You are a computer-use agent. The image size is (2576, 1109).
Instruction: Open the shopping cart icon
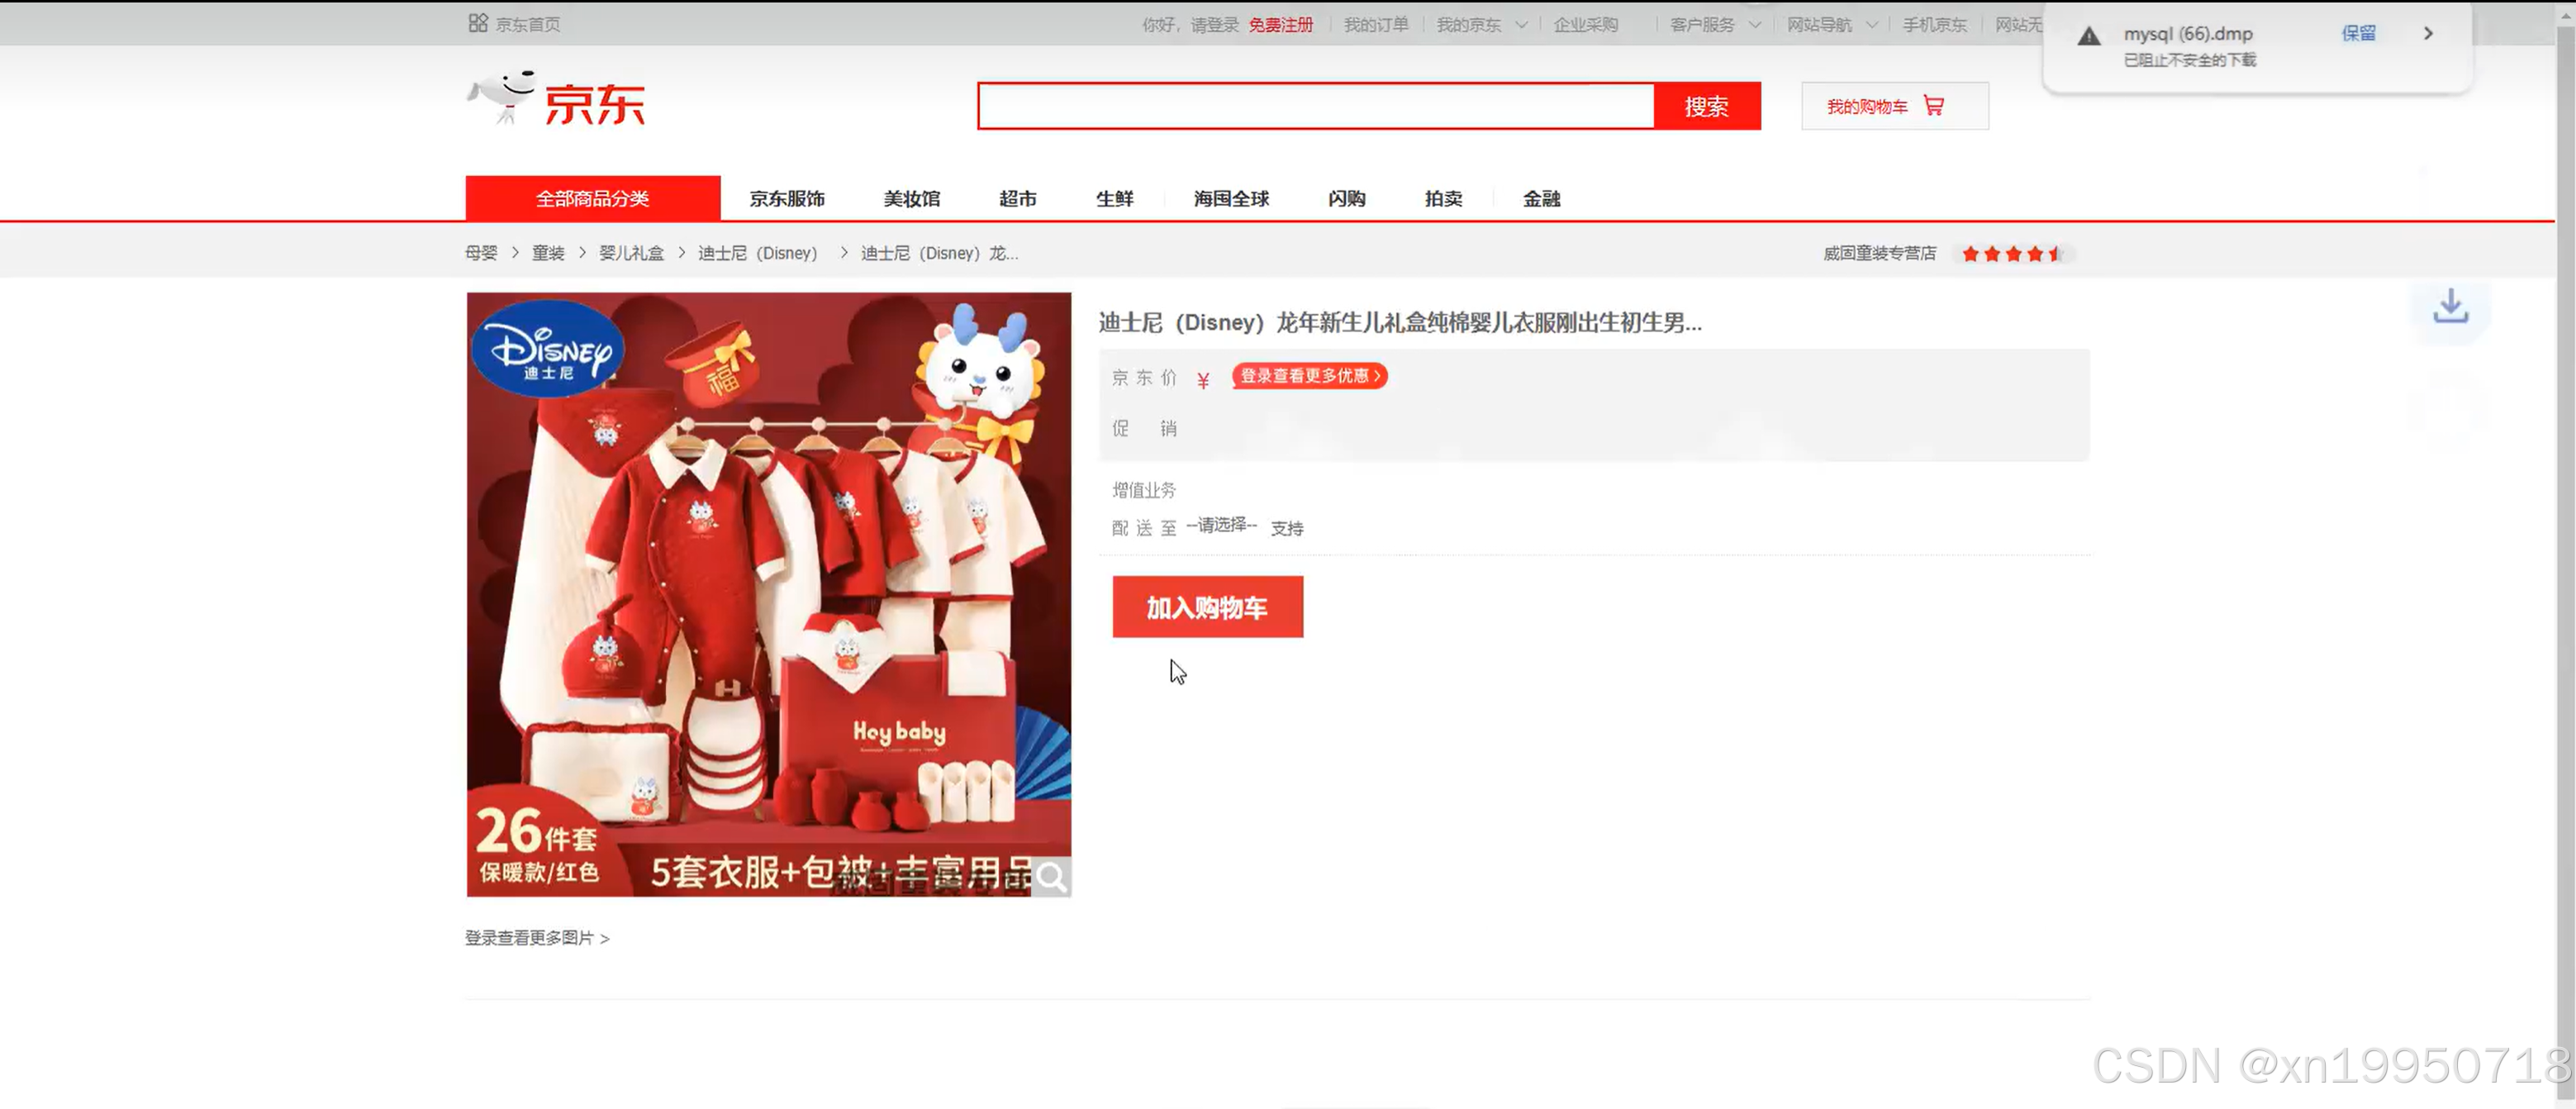(1934, 106)
